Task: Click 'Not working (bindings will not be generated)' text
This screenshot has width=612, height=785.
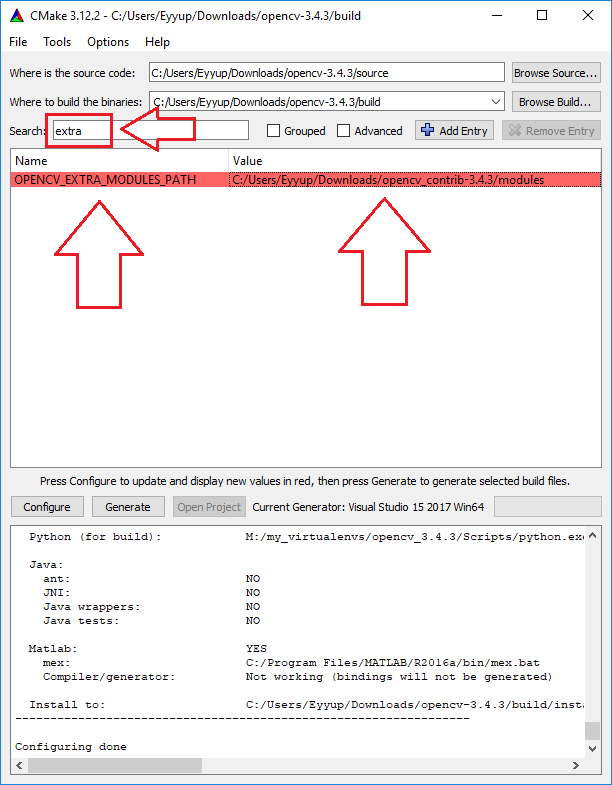Action: [399, 677]
